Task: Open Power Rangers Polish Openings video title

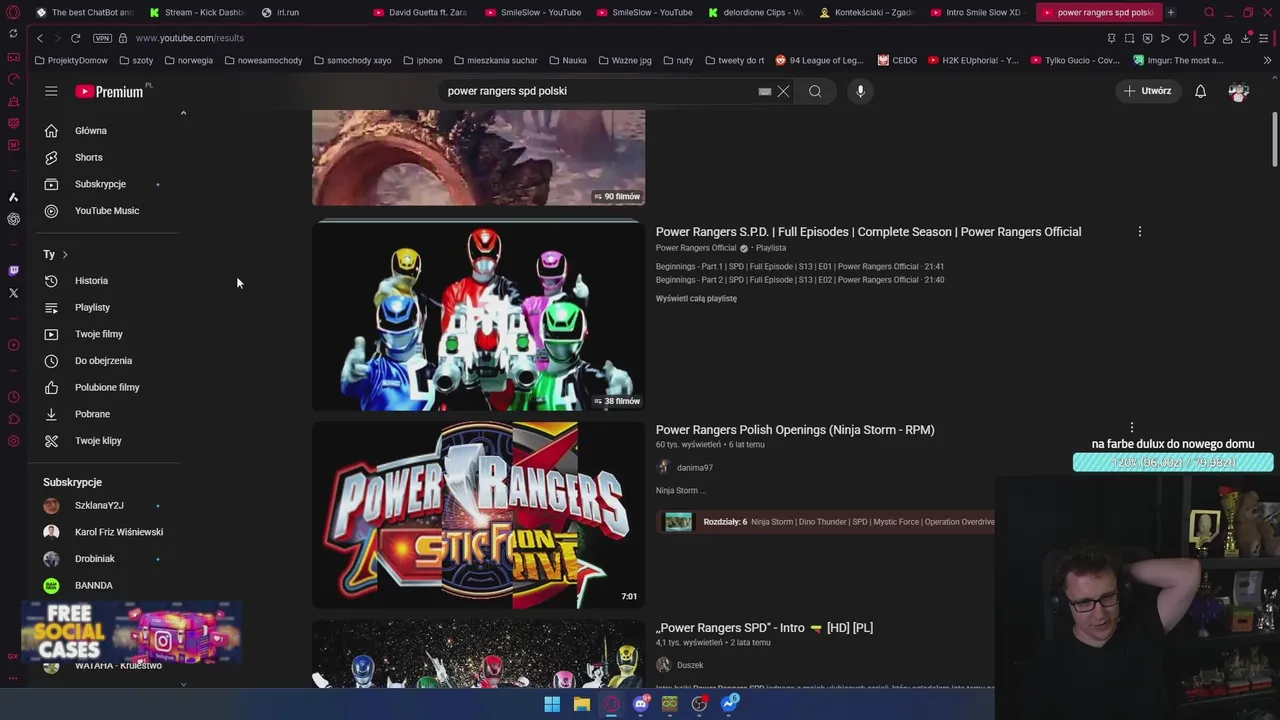Action: [x=795, y=430]
